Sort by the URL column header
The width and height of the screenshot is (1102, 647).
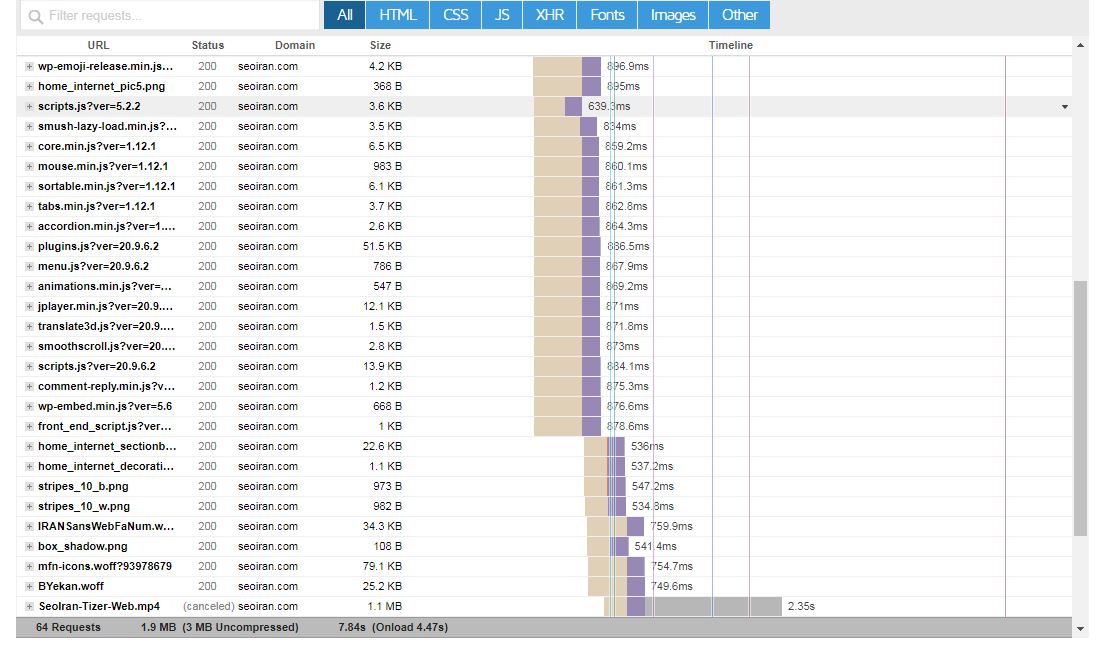[98, 45]
